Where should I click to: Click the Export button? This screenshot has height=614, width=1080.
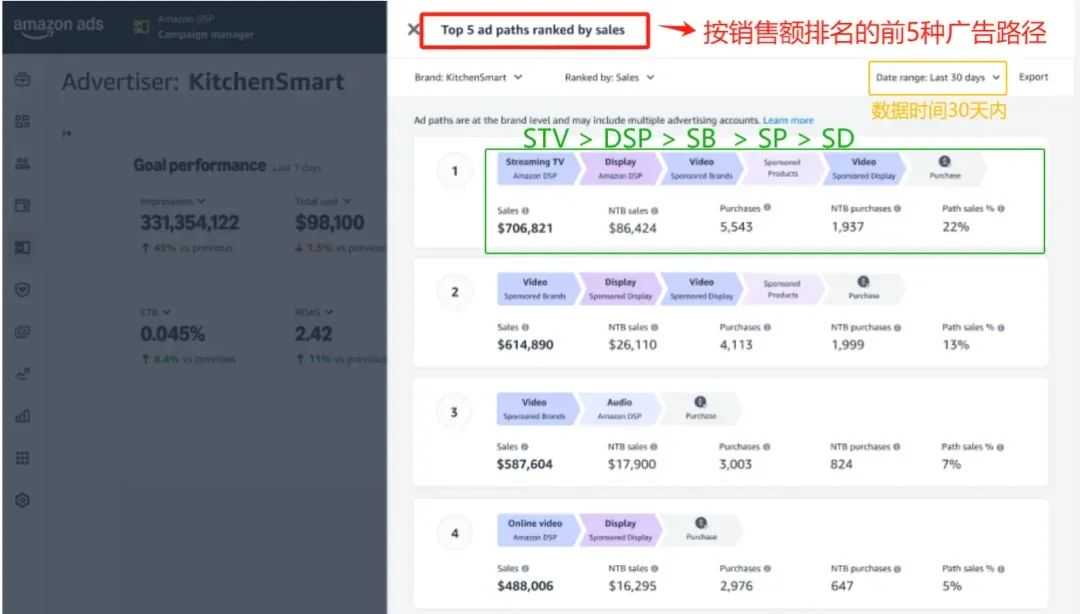click(x=1034, y=76)
